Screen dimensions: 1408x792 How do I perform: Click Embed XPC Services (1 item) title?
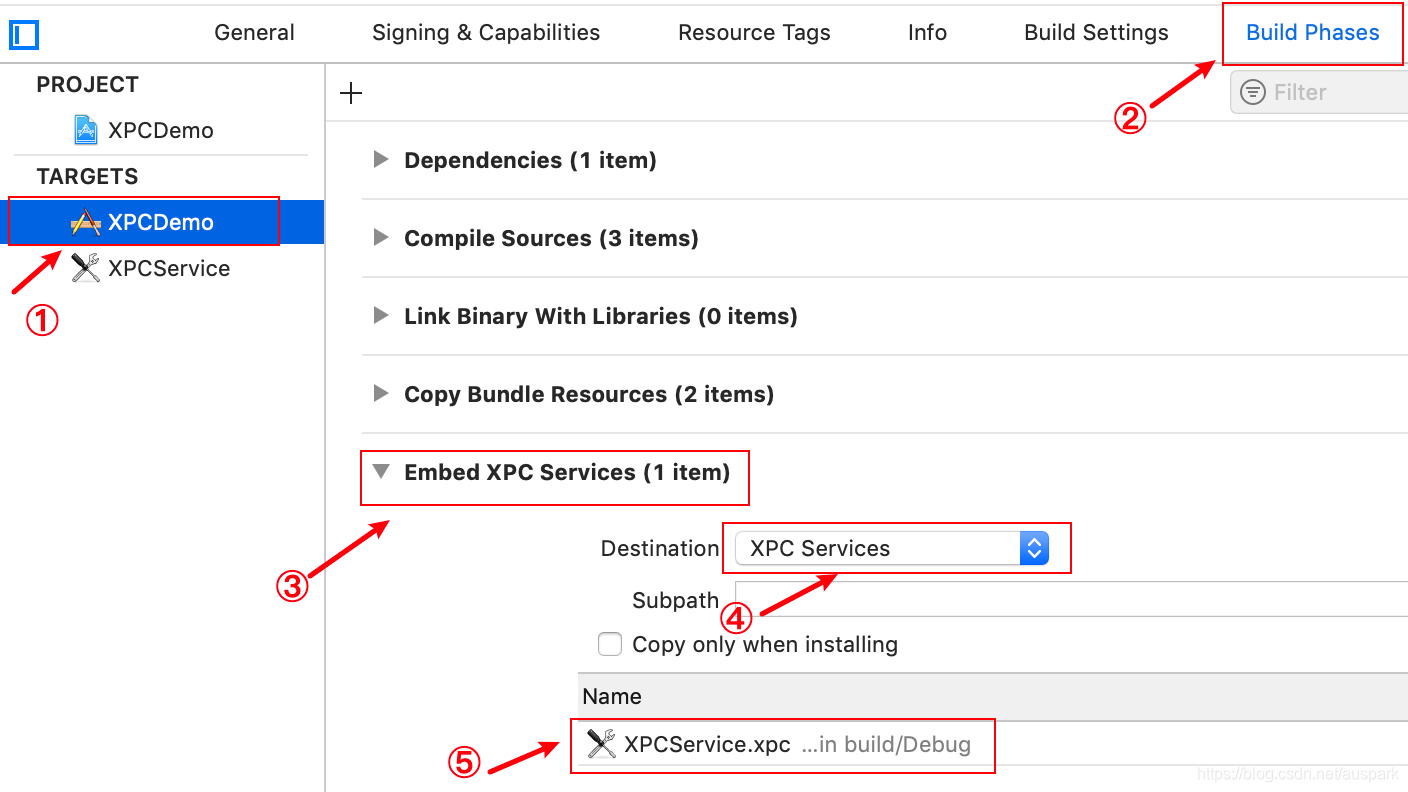[x=567, y=472]
